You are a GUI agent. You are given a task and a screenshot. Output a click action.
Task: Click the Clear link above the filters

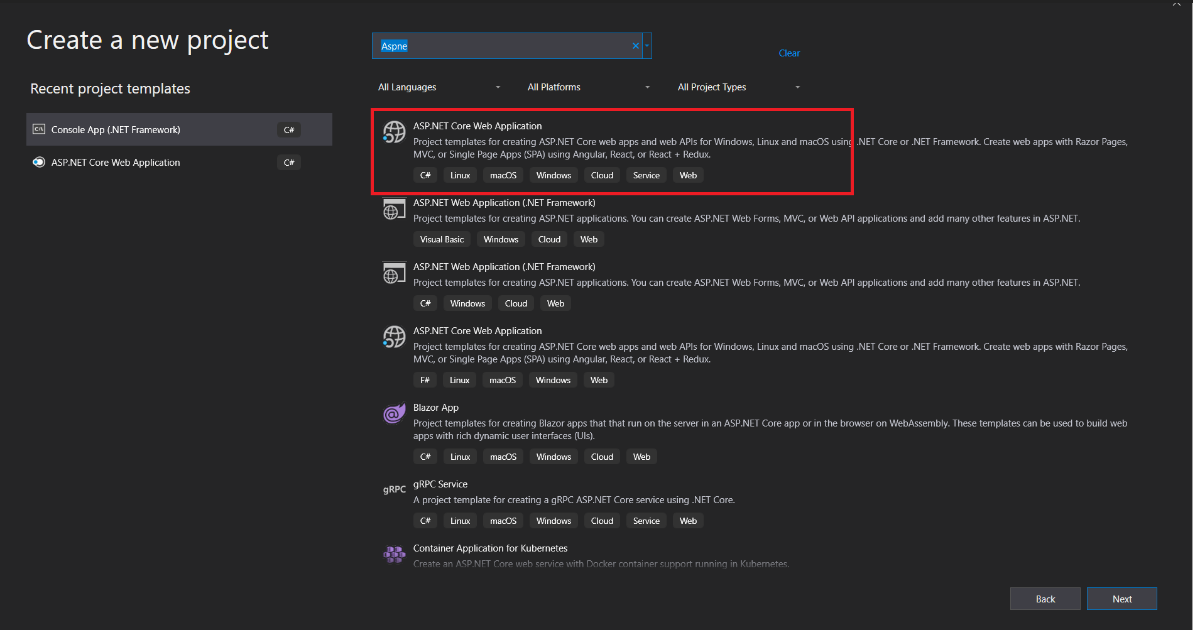tap(789, 53)
